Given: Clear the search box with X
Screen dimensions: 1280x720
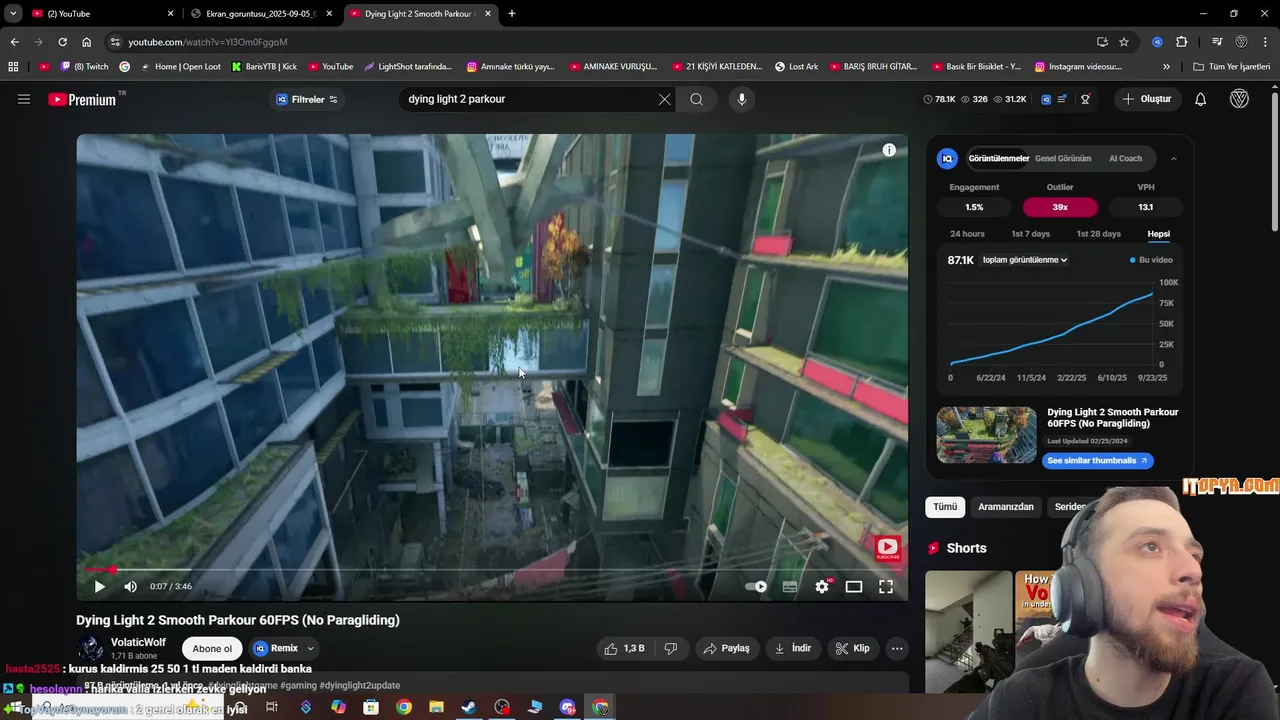Looking at the screenshot, I should pyautogui.click(x=664, y=99).
